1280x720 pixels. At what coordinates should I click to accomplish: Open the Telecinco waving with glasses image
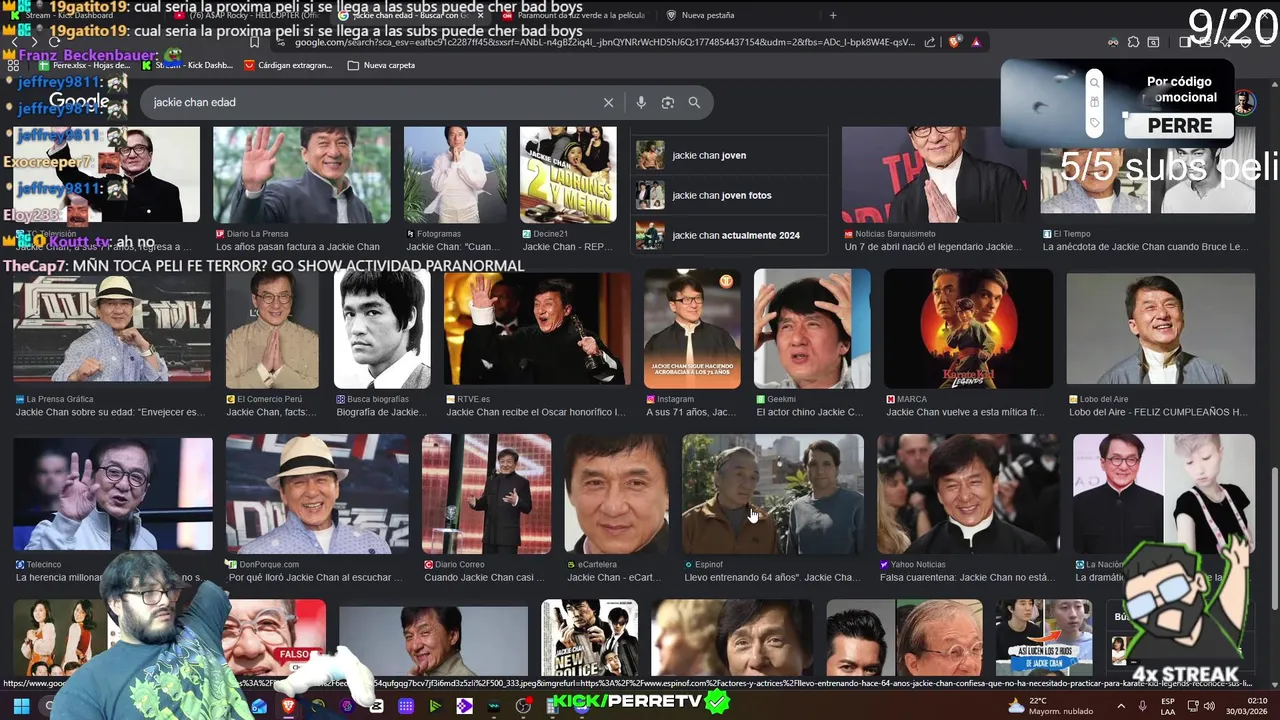point(112,494)
